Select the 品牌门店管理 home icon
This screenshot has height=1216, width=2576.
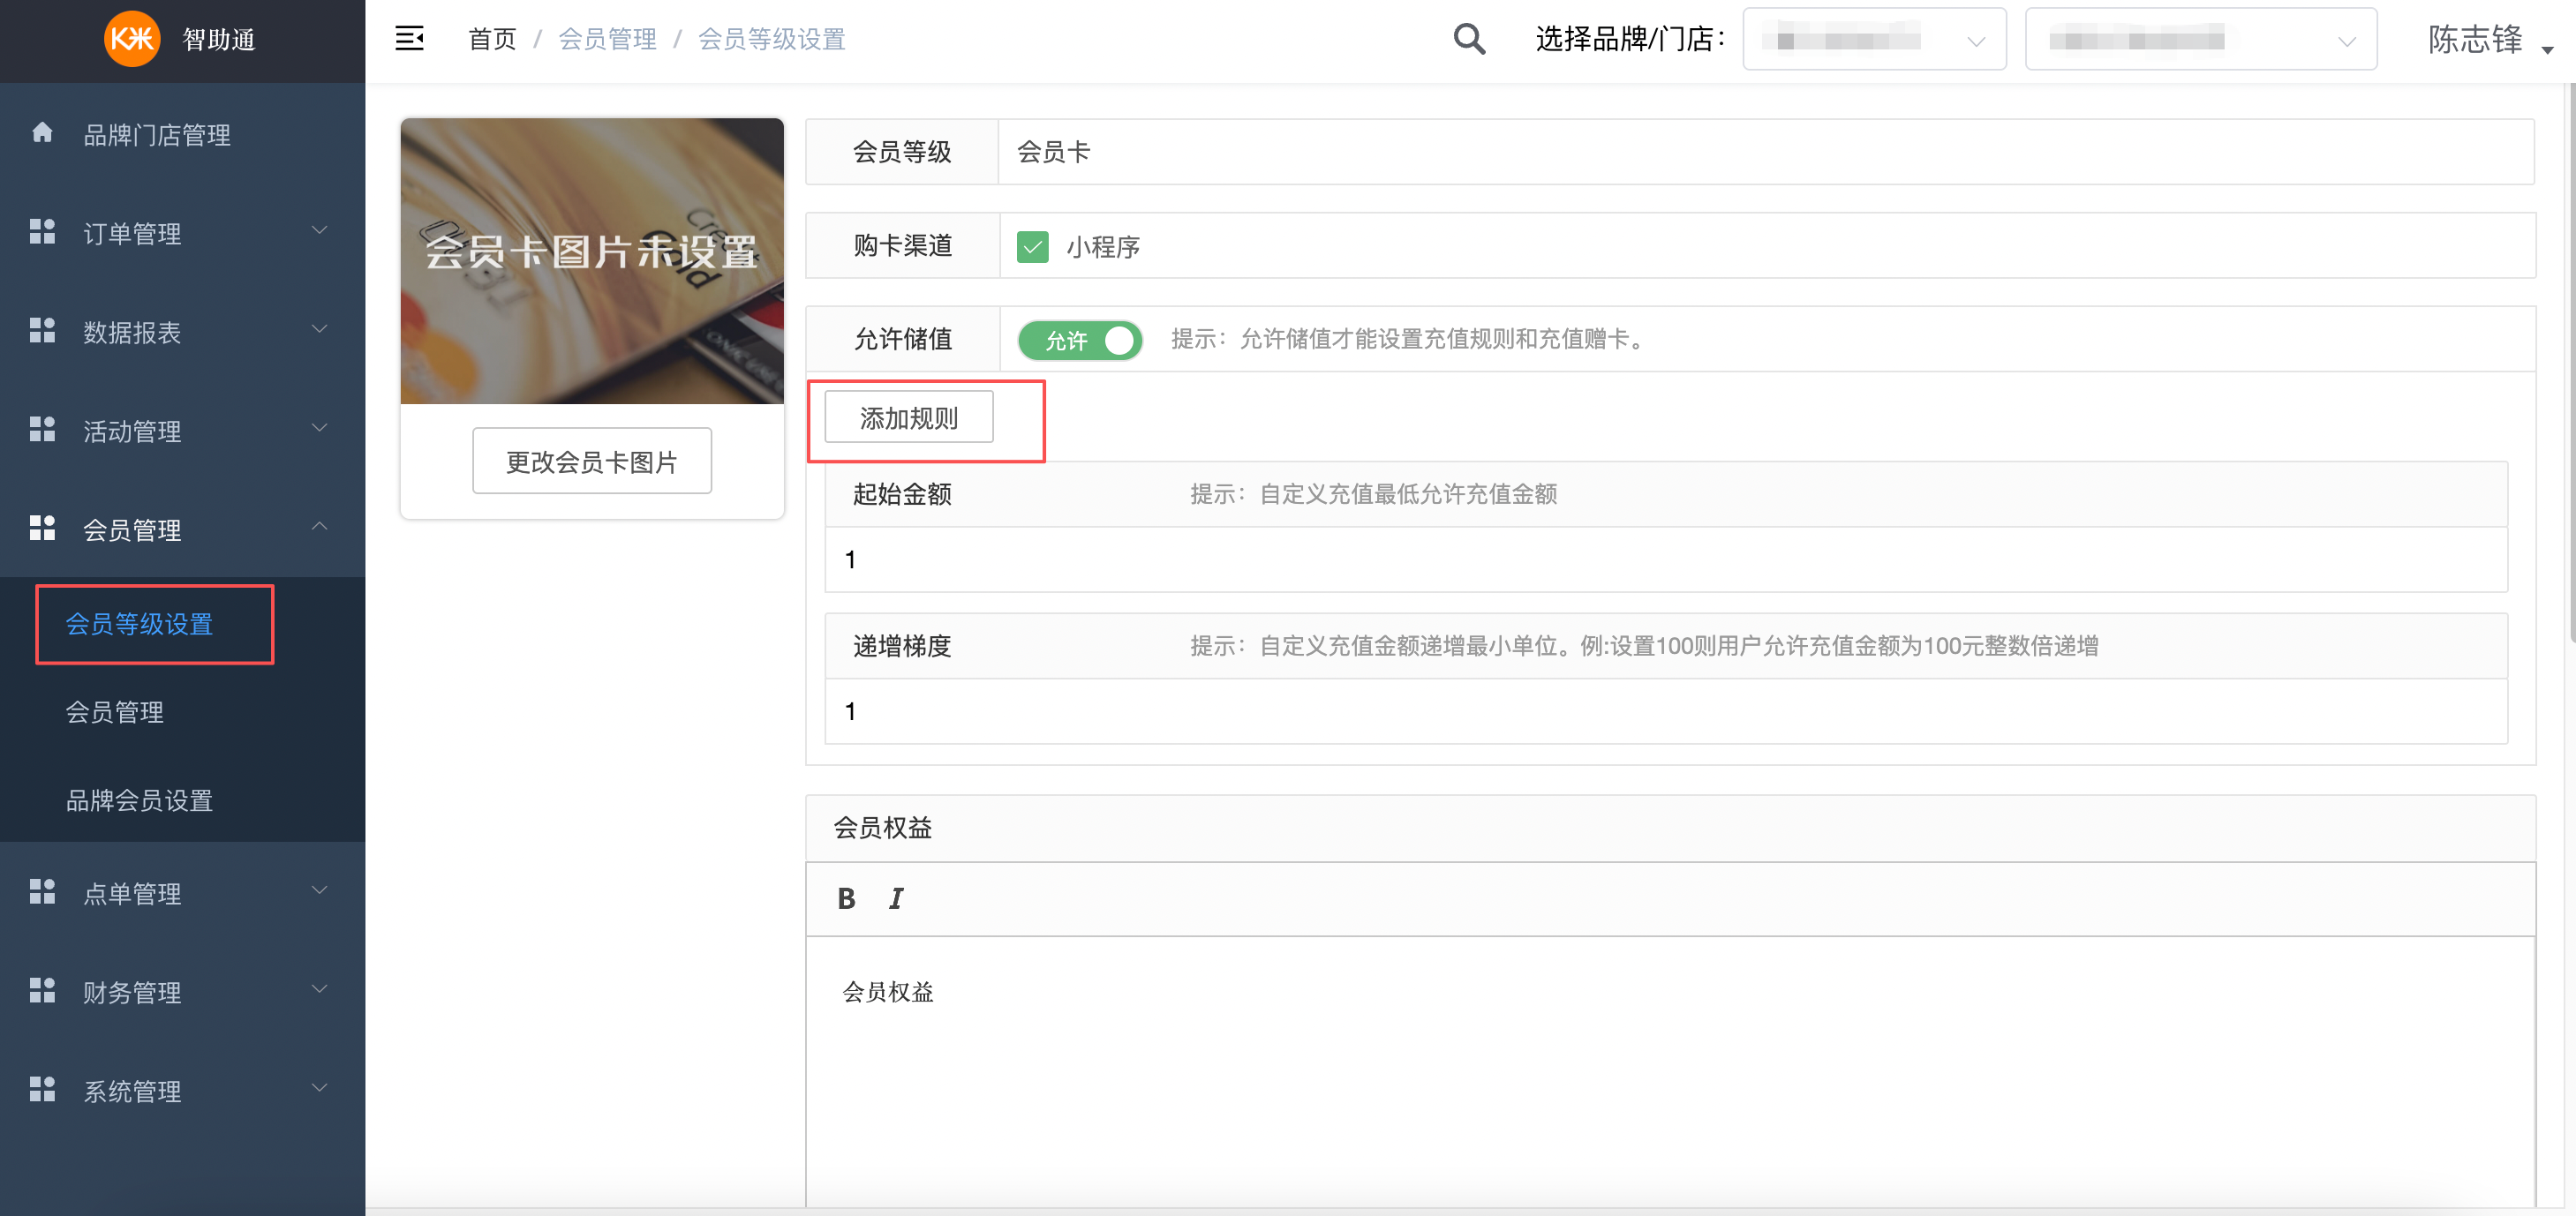[42, 133]
